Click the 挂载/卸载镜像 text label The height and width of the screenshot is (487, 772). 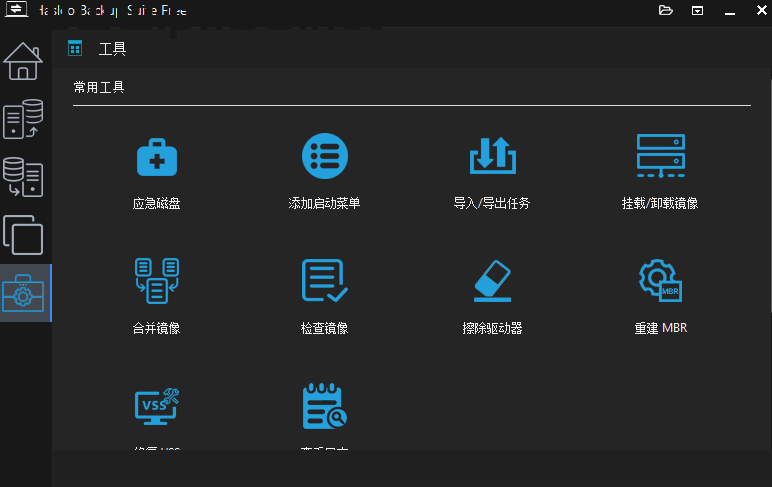click(659, 204)
